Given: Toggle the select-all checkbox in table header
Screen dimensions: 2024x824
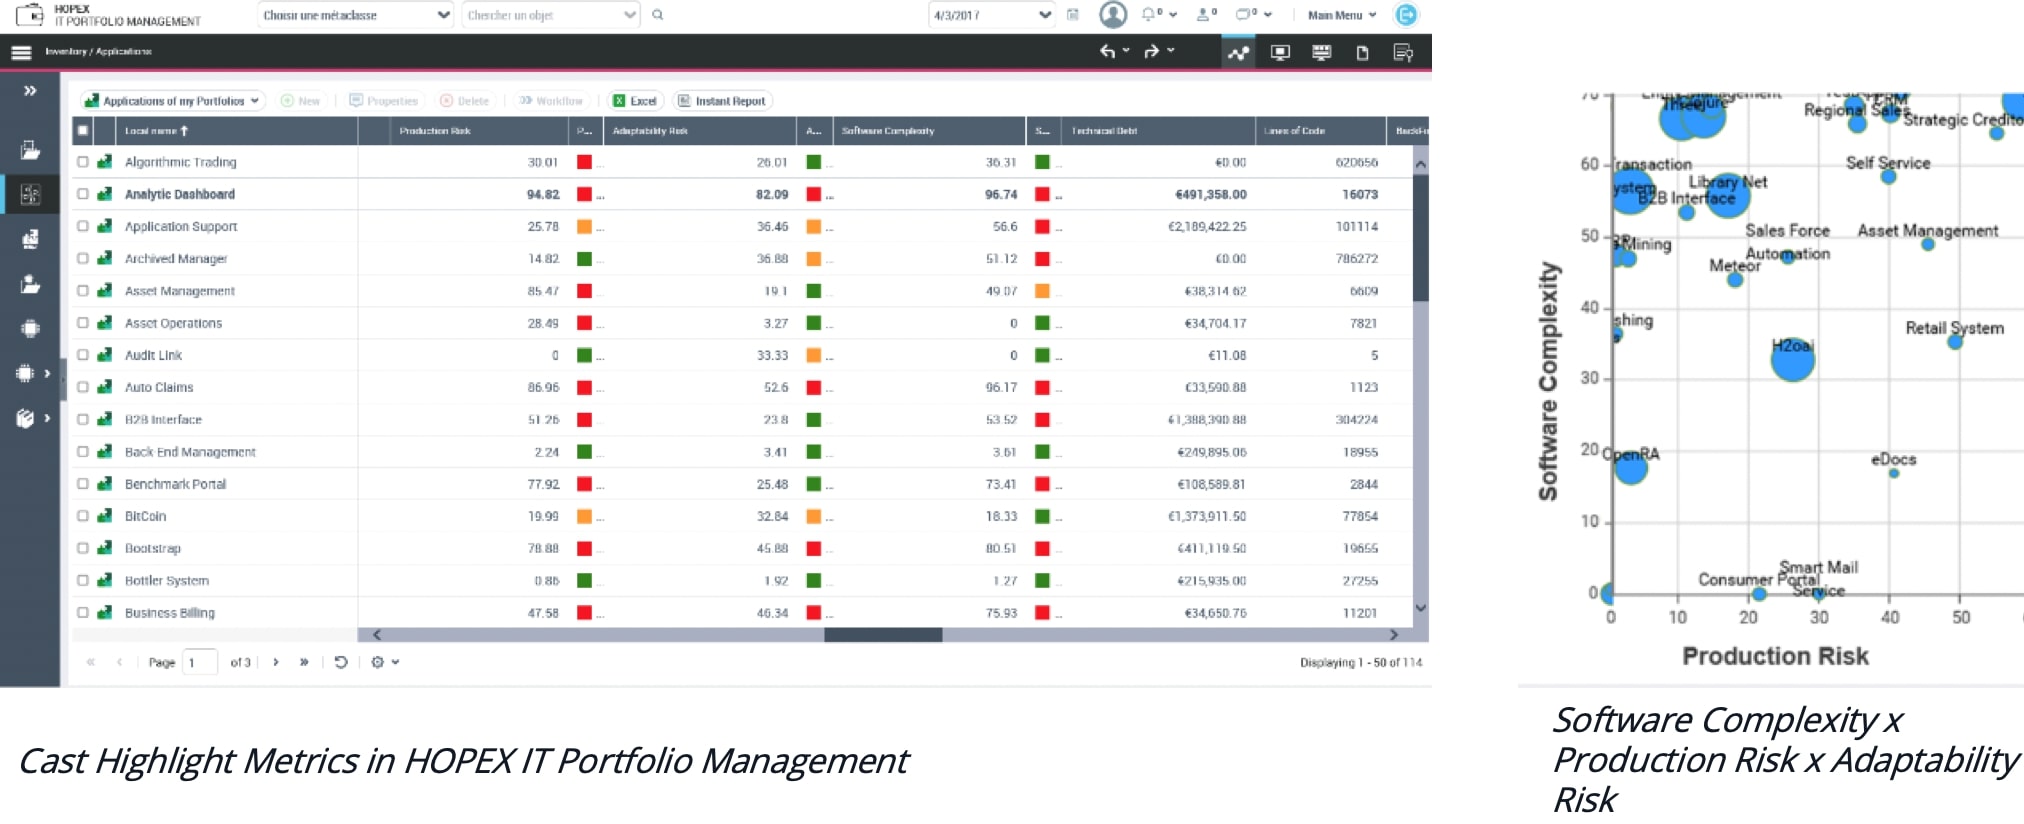Looking at the screenshot, I should tap(83, 130).
